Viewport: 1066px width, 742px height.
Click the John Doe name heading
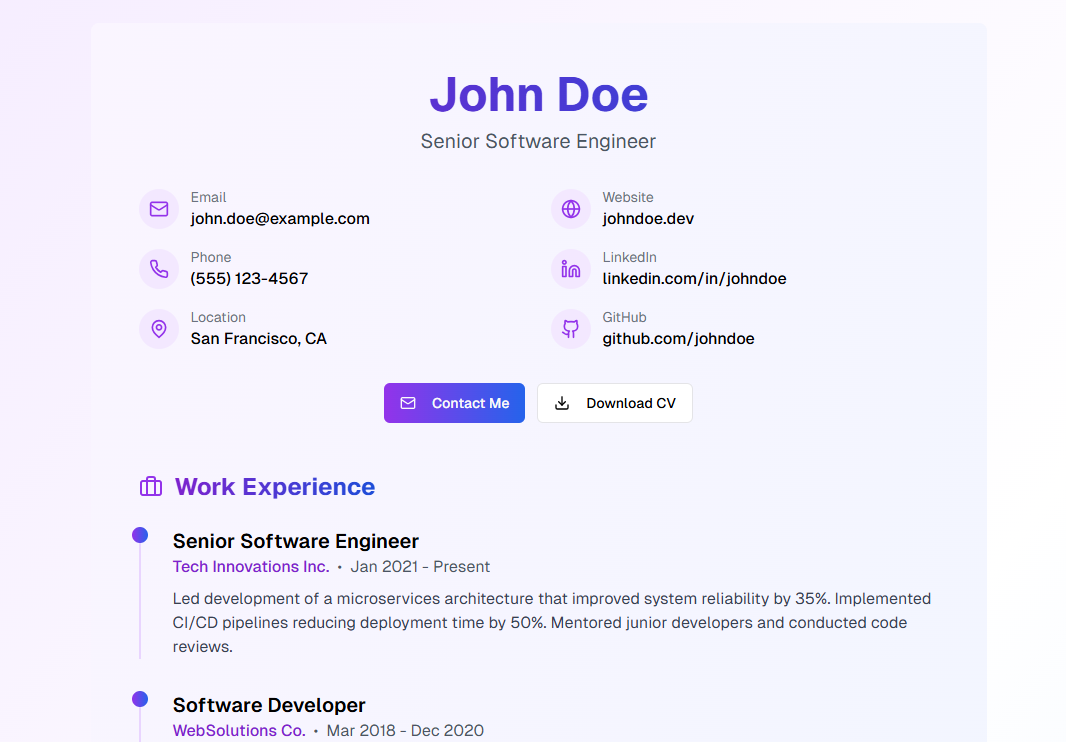coord(539,95)
